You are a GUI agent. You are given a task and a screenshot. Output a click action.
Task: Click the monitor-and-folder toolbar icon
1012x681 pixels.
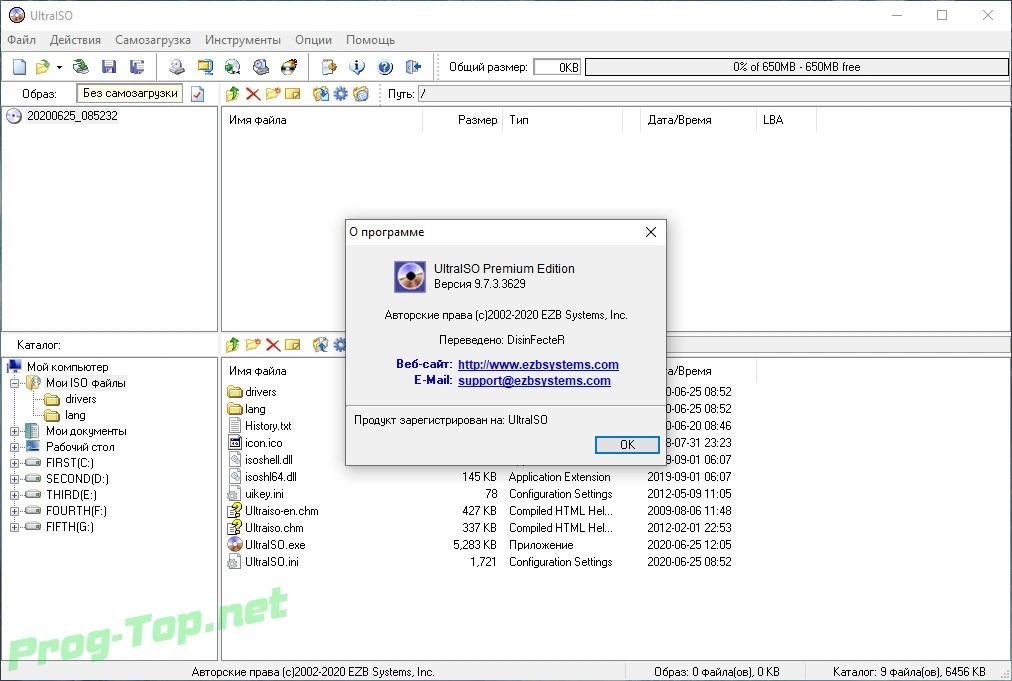(x=205, y=66)
